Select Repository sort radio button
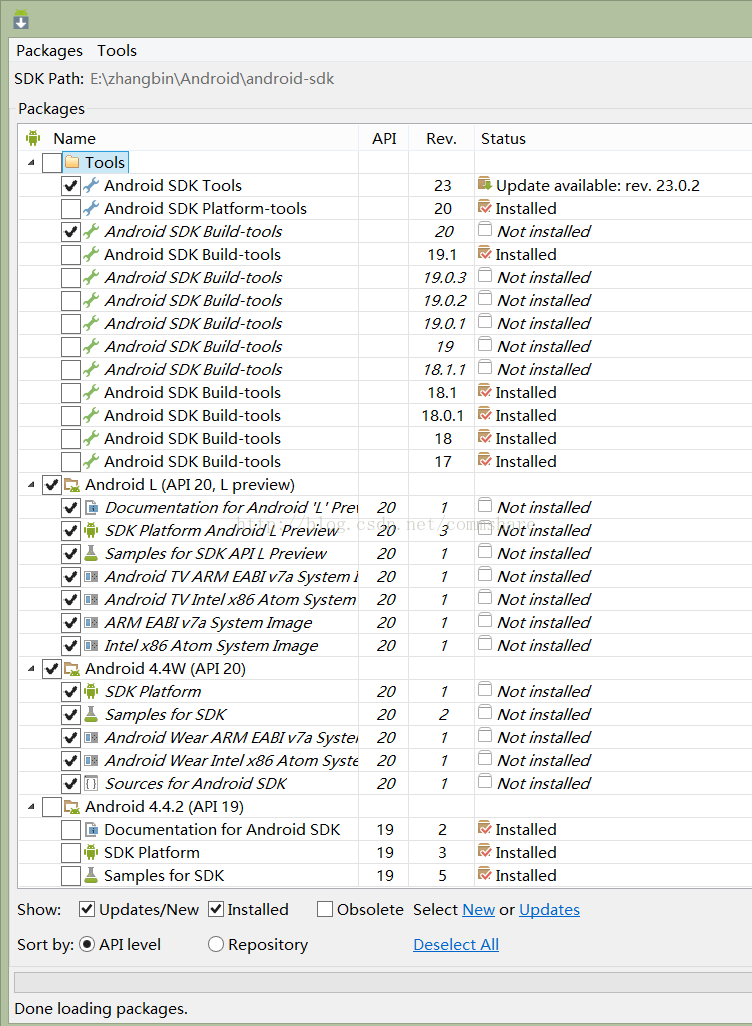 [x=216, y=944]
